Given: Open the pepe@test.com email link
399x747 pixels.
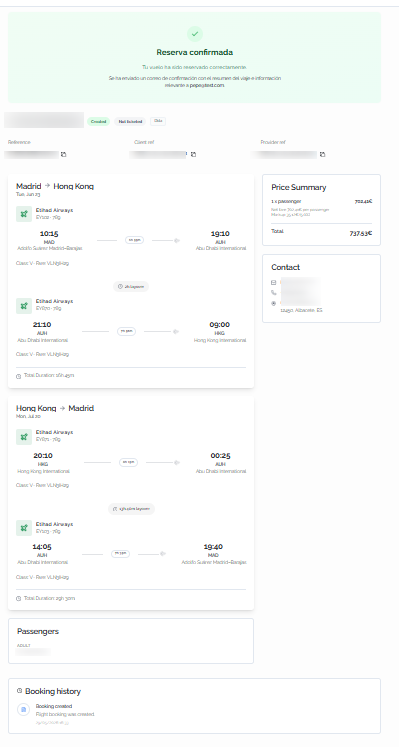Looking at the screenshot, I should pos(207,85).
